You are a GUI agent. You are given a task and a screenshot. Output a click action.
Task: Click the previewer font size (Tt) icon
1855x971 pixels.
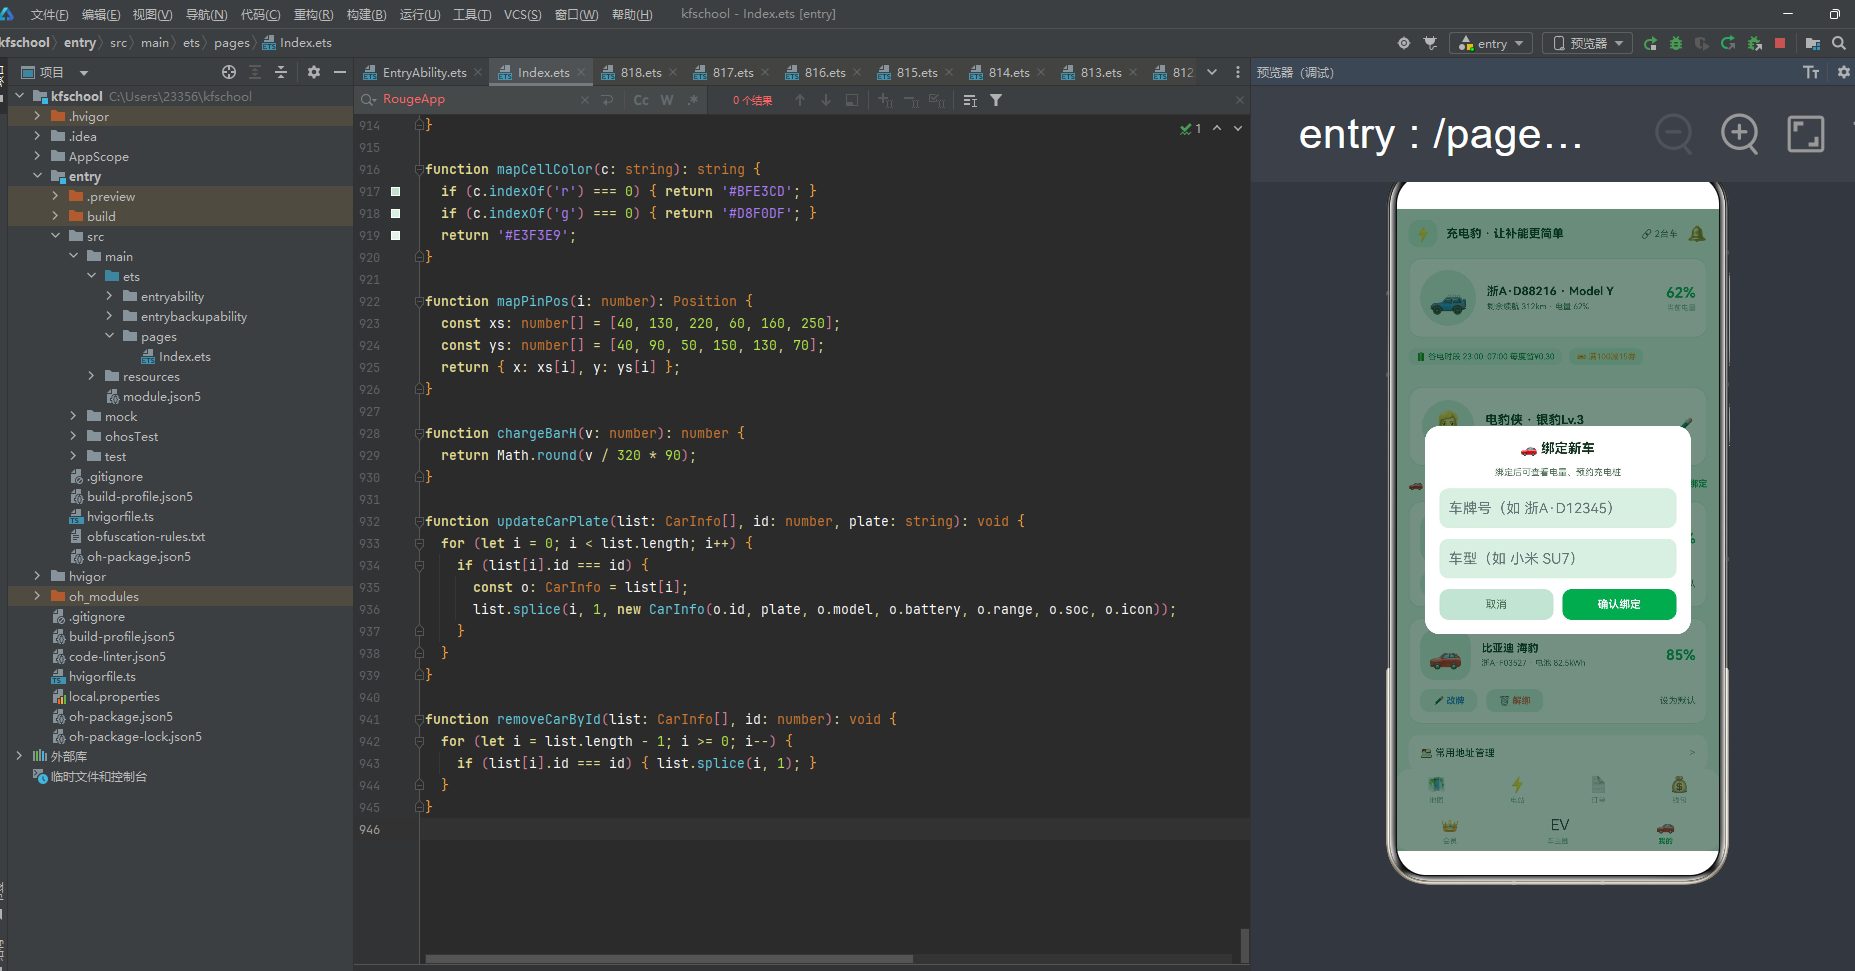[x=1811, y=72]
